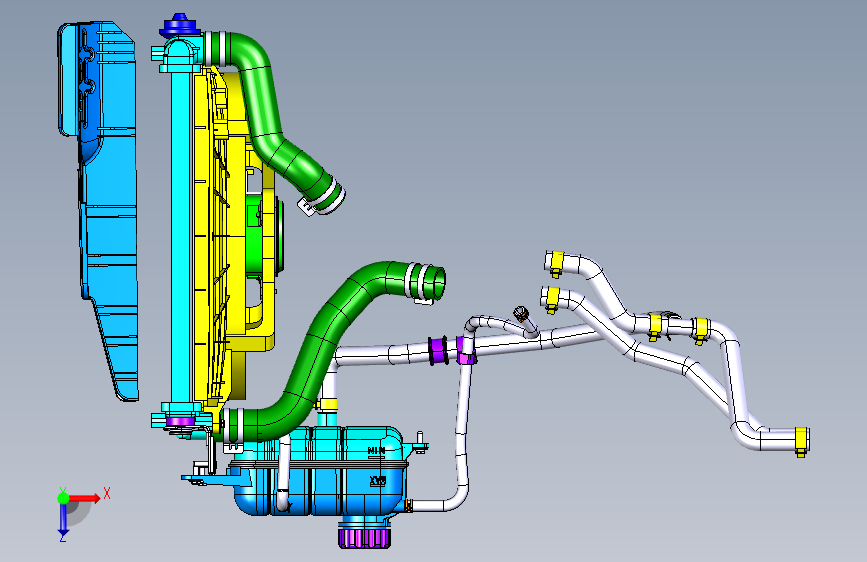Select the dark blue radiator filler cap
This screenshot has width=867, height=562.
tap(178, 25)
